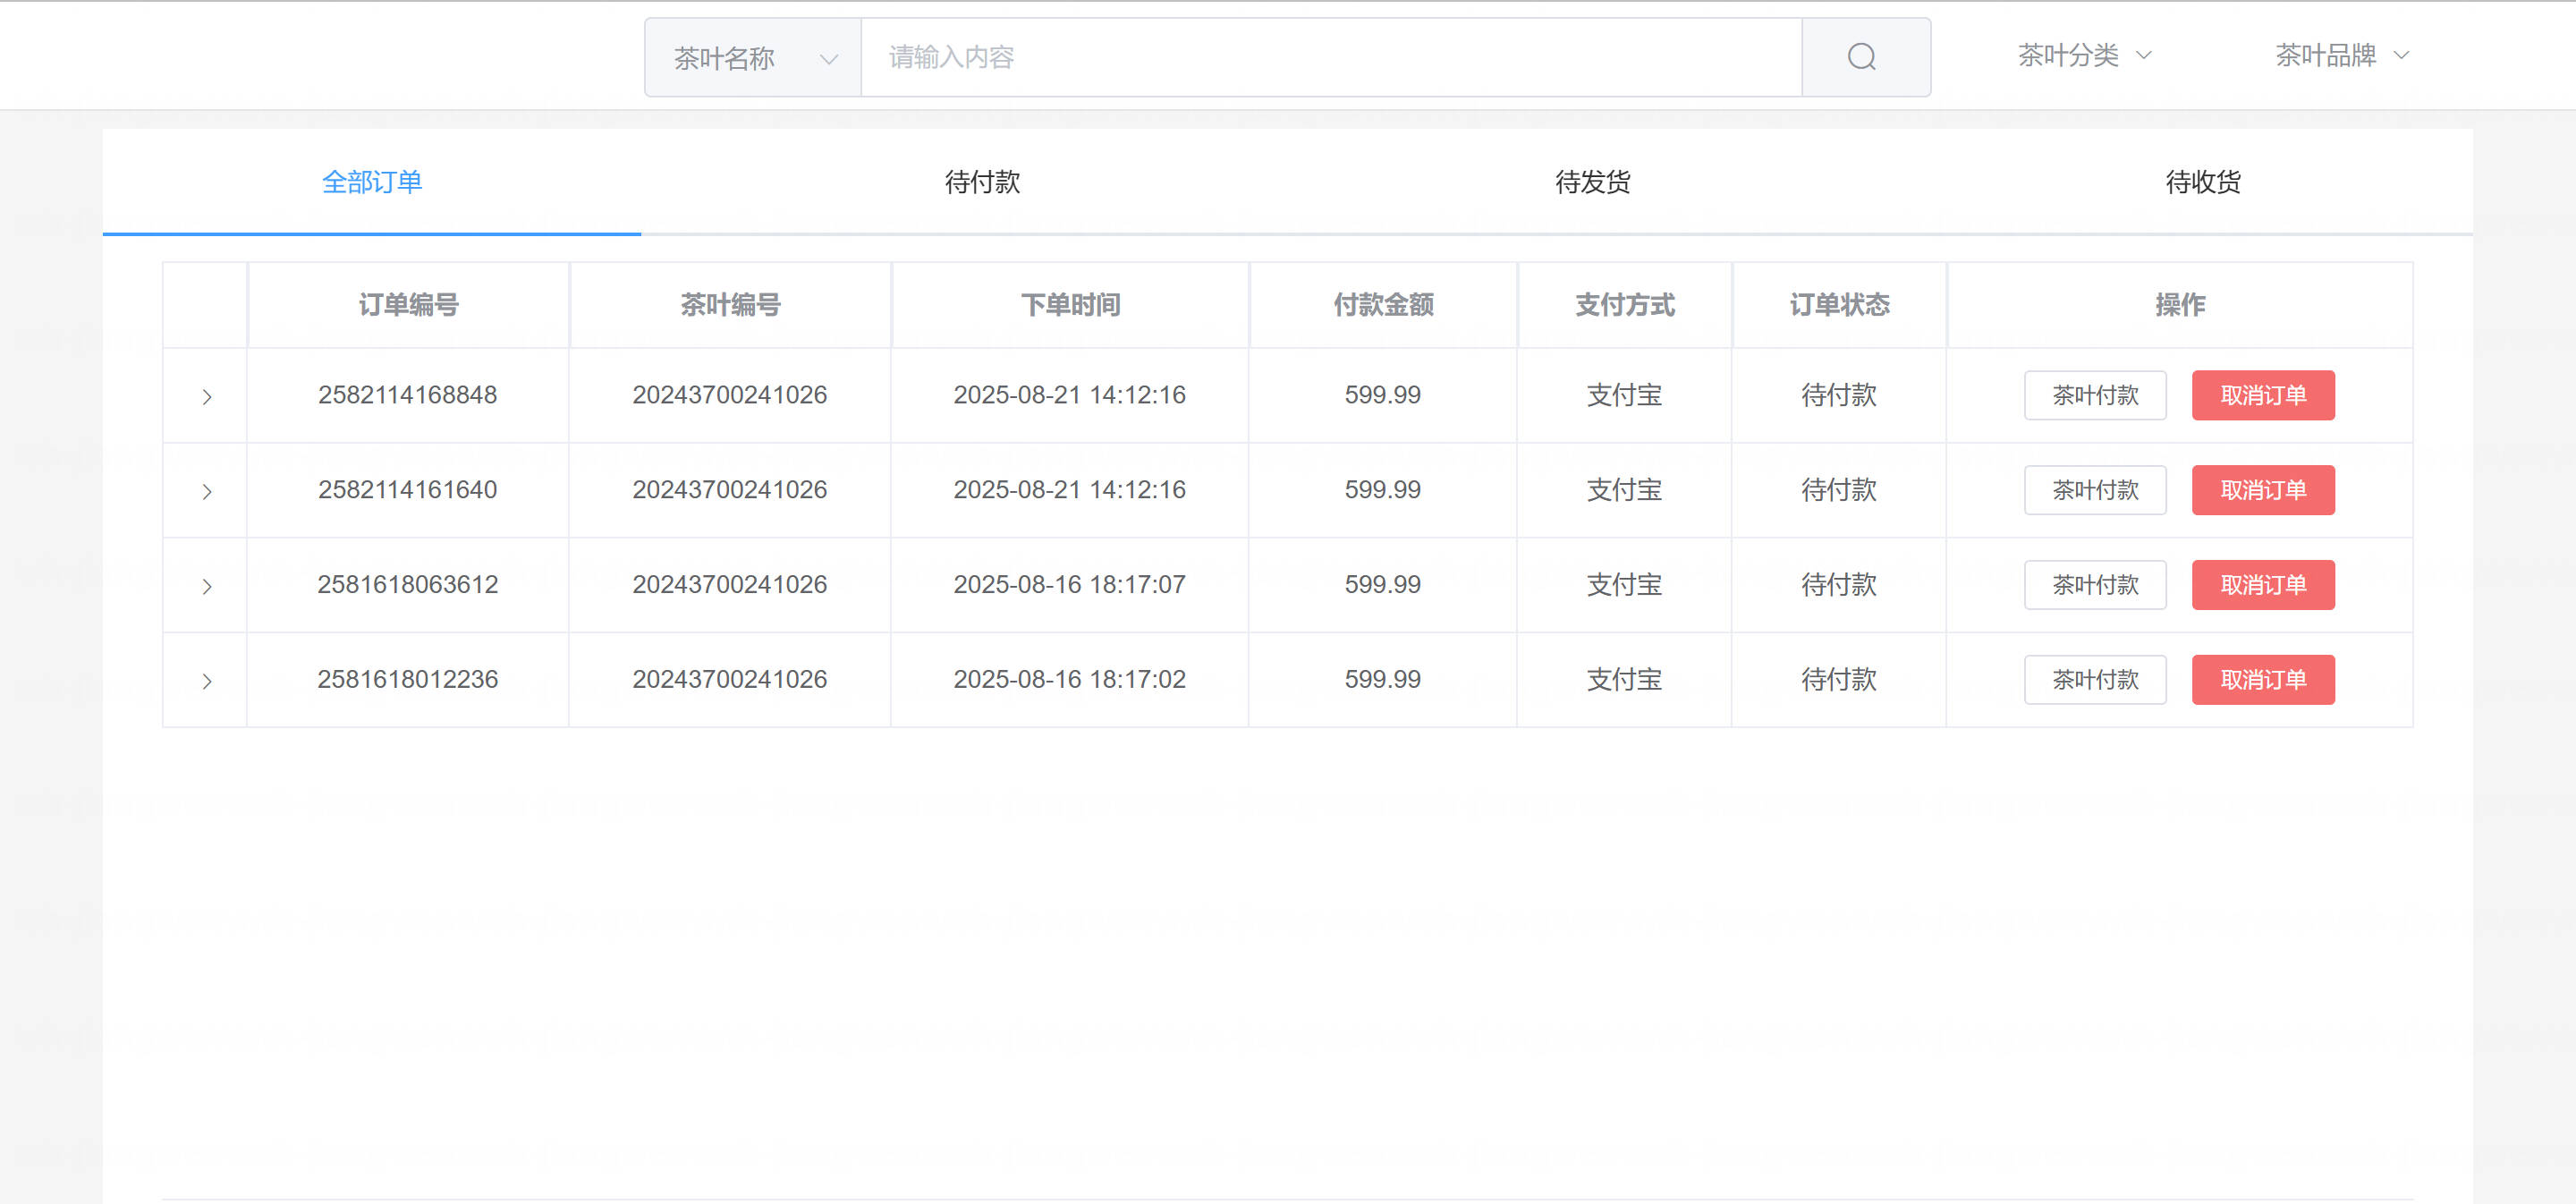Select the 全部订单 tab
The height and width of the screenshot is (1204, 2576).
(372, 182)
